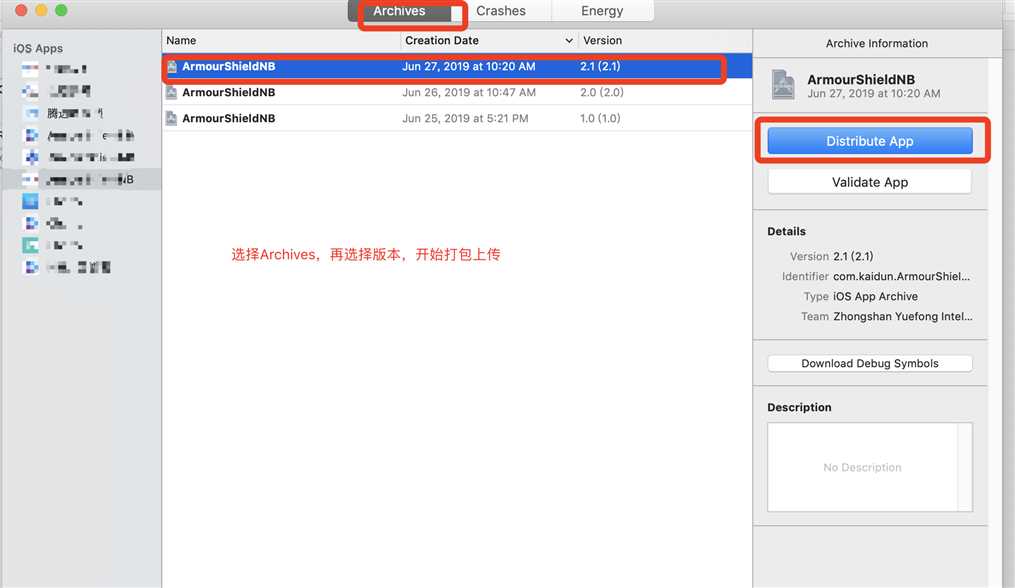Click the Validate App button
Image resolution: width=1015 pixels, height=588 pixels.
pos(870,182)
